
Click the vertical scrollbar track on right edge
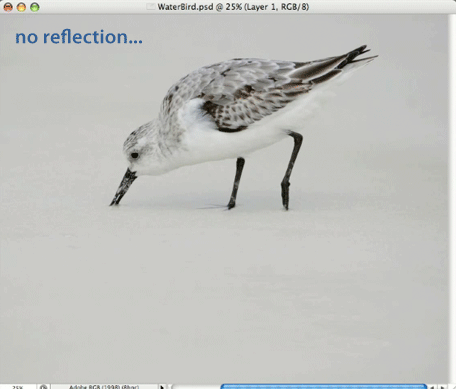tap(452, 199)
